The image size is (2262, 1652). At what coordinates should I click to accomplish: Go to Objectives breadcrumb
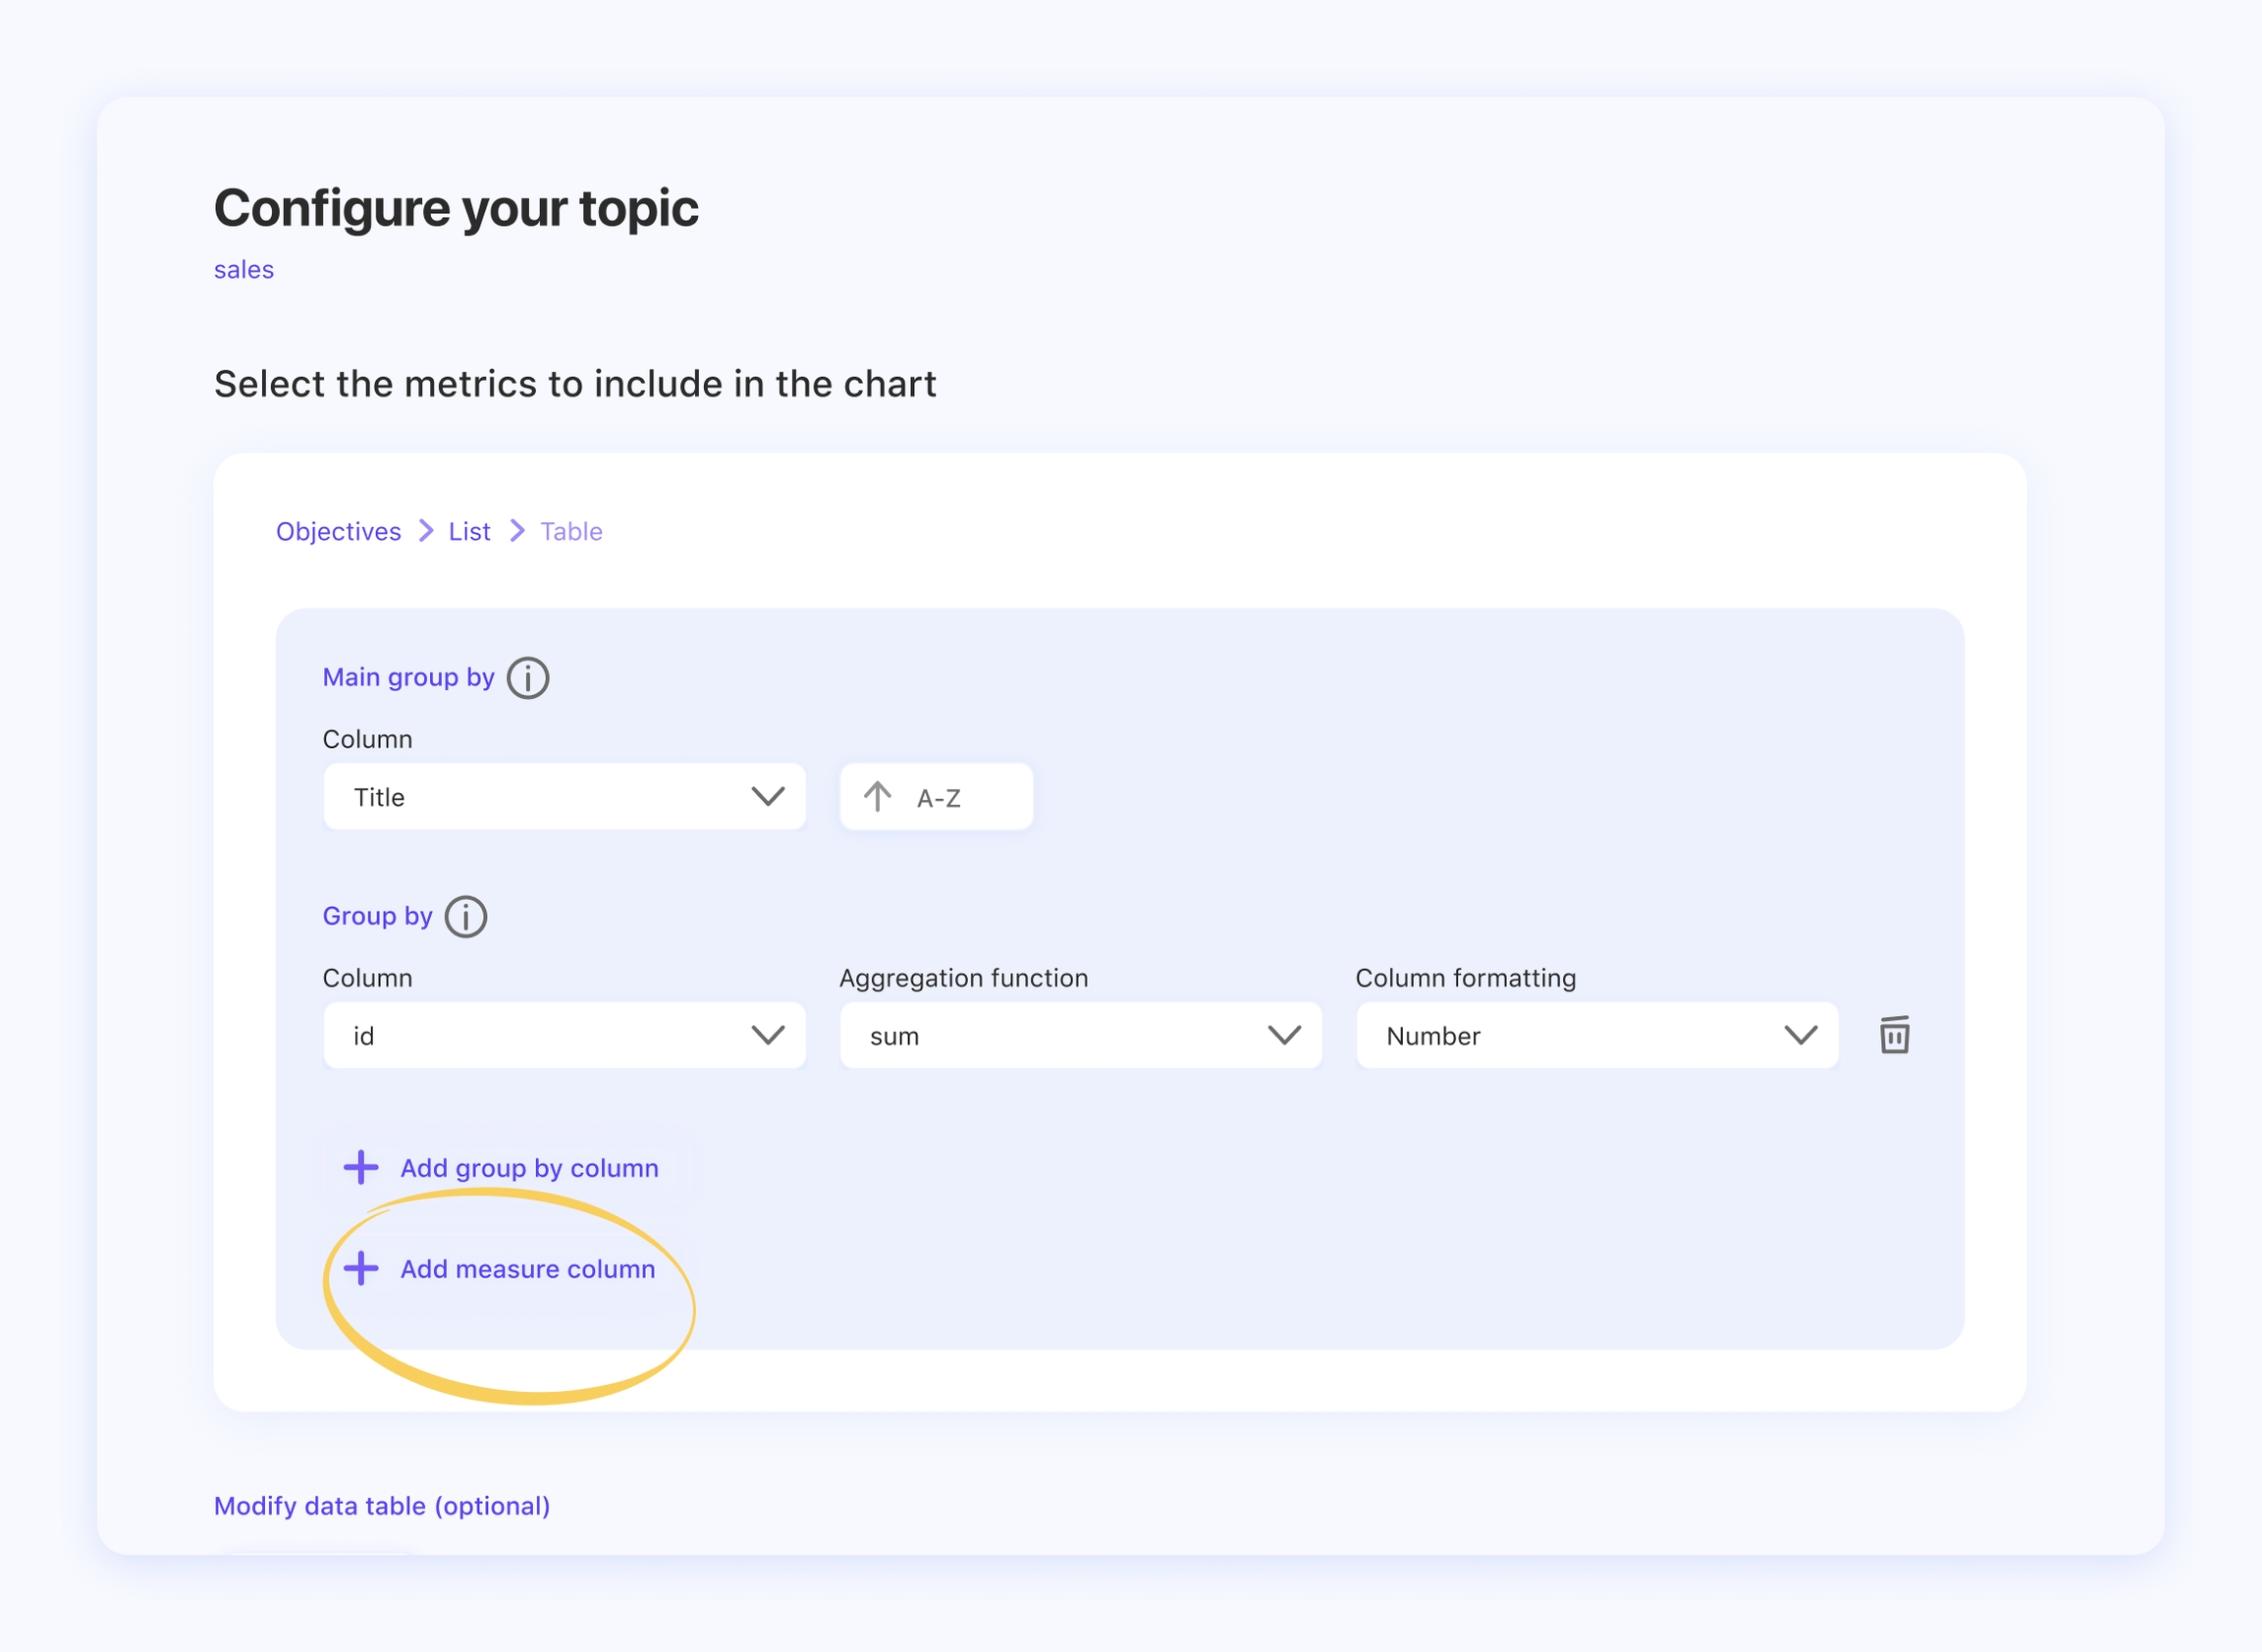[338, 531]
